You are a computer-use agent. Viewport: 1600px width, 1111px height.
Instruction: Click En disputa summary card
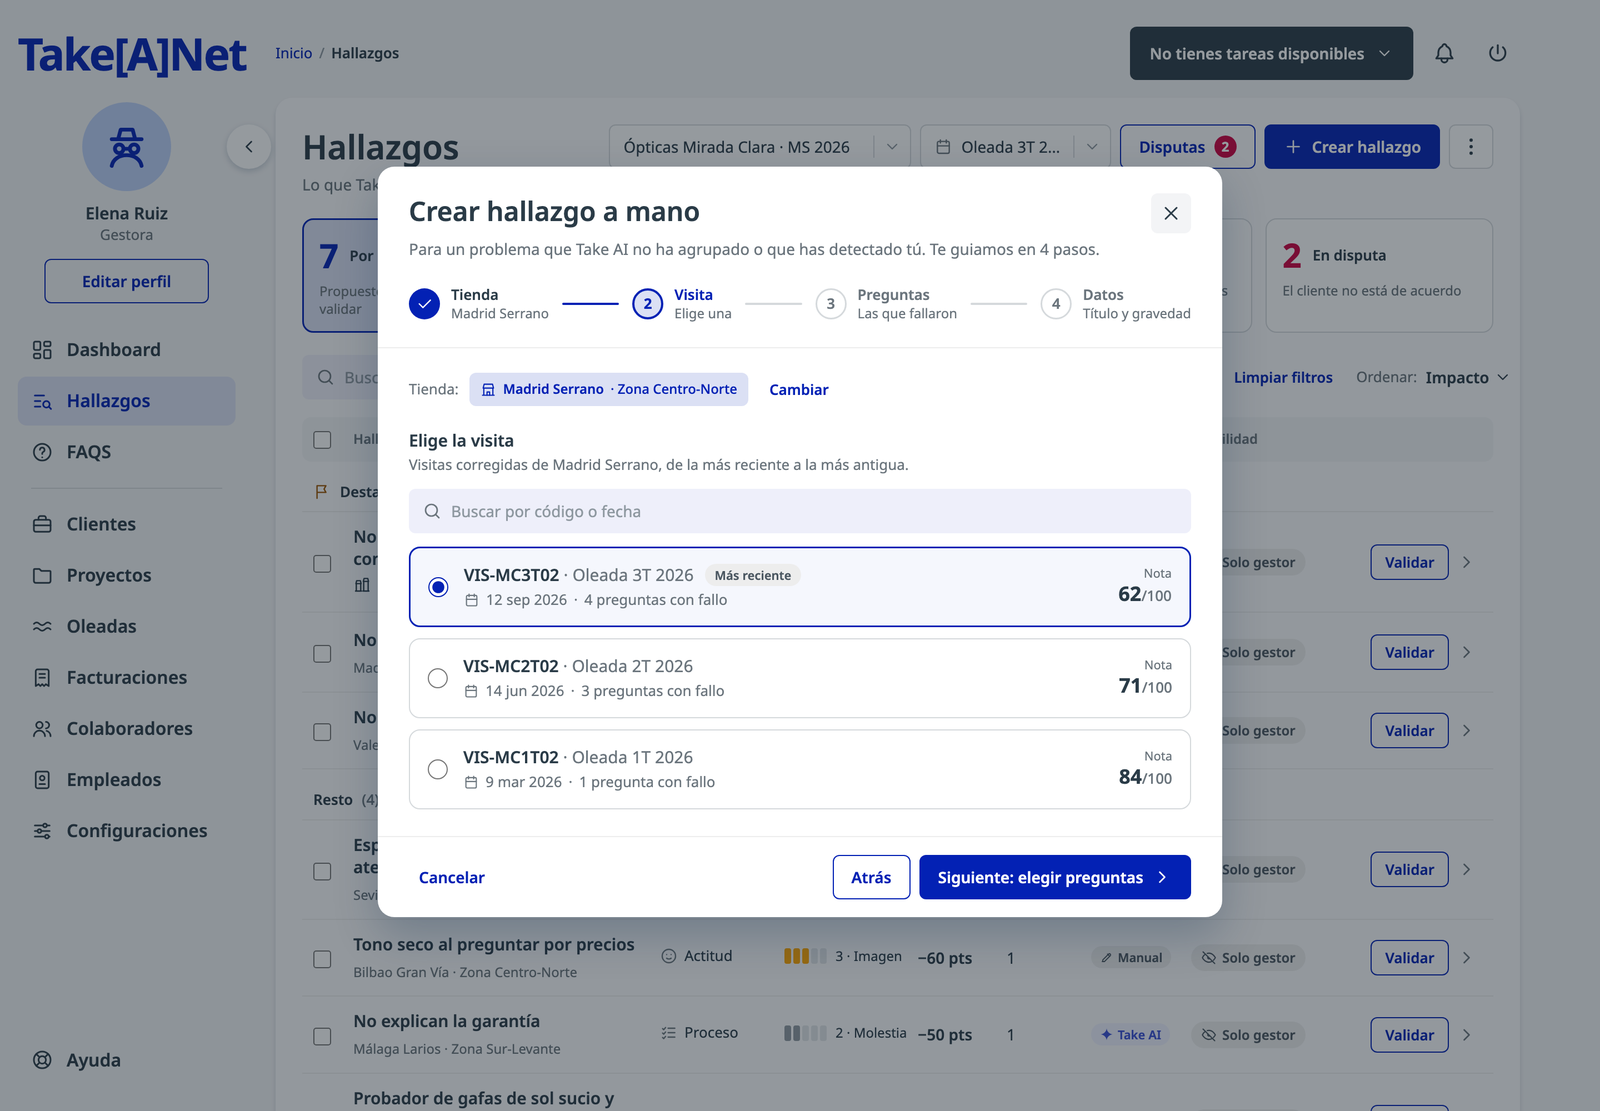pos(1379,275)
